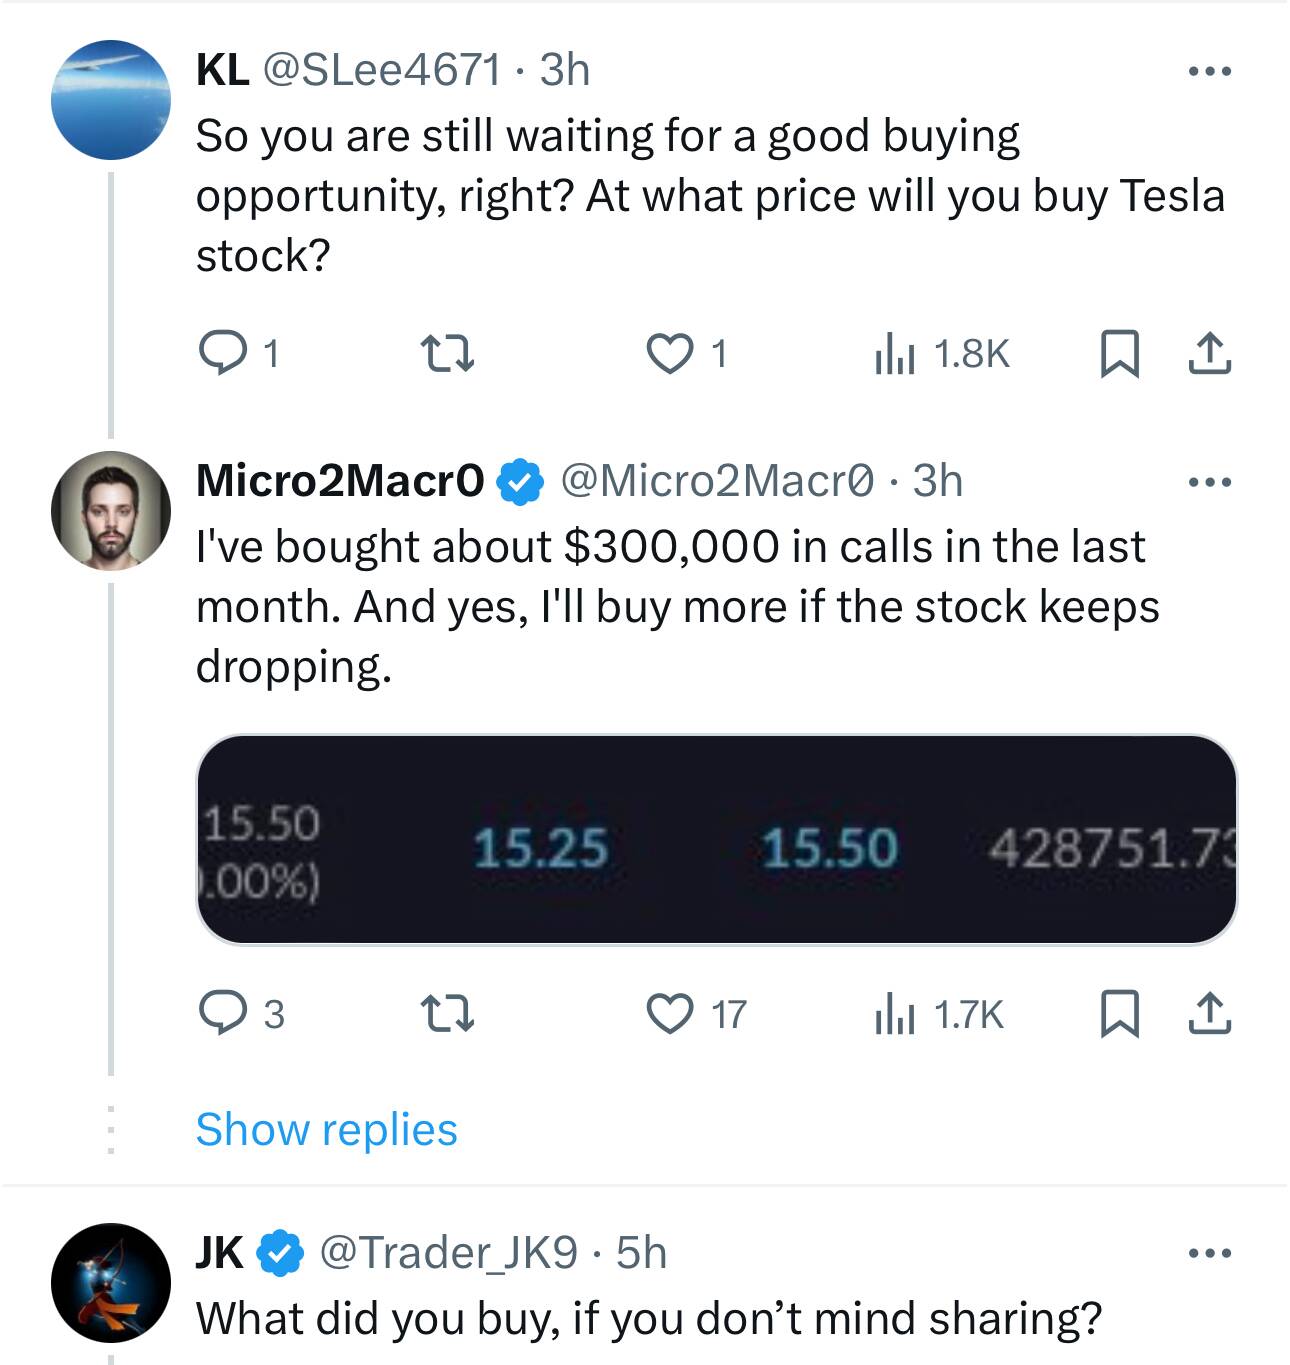Open more options for JK's tweet

(x=1209, y=1253)
